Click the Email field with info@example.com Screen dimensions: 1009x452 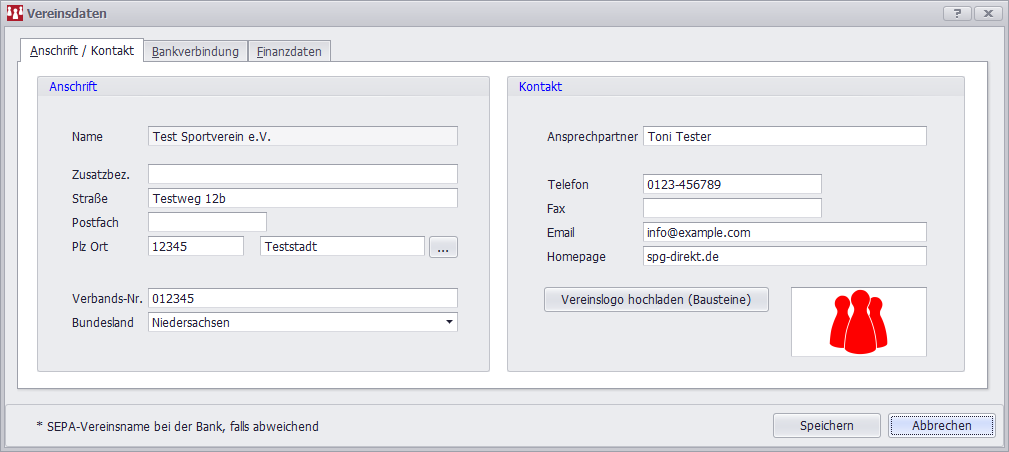tap(784, 232)
